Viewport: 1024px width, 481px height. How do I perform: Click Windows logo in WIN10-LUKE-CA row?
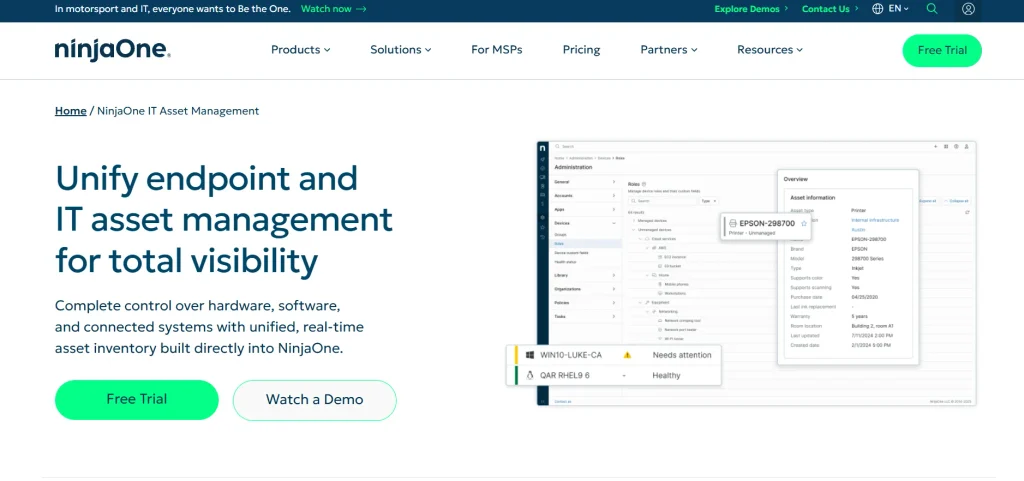[530, 355]
